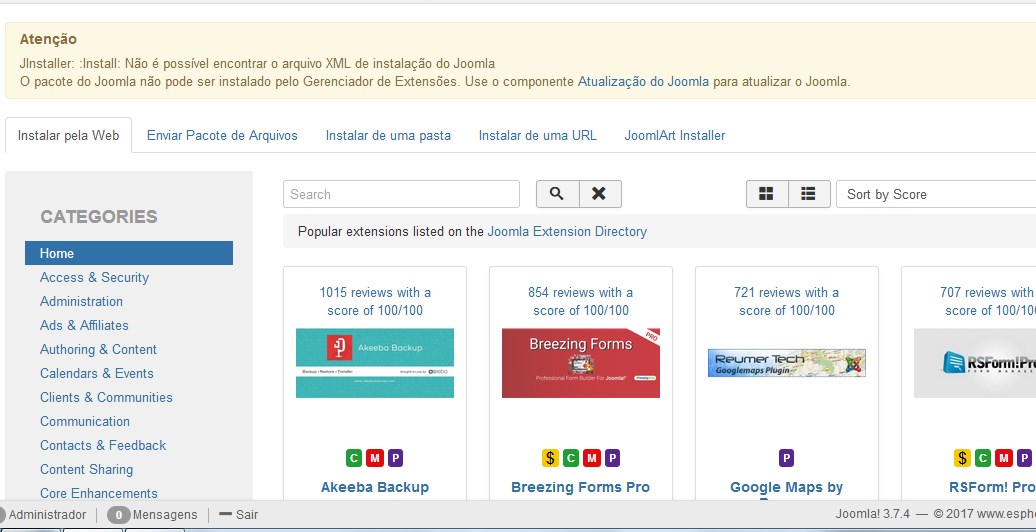Select the Calendars & Events category
1036x532 pixels.
pos(96,373)
